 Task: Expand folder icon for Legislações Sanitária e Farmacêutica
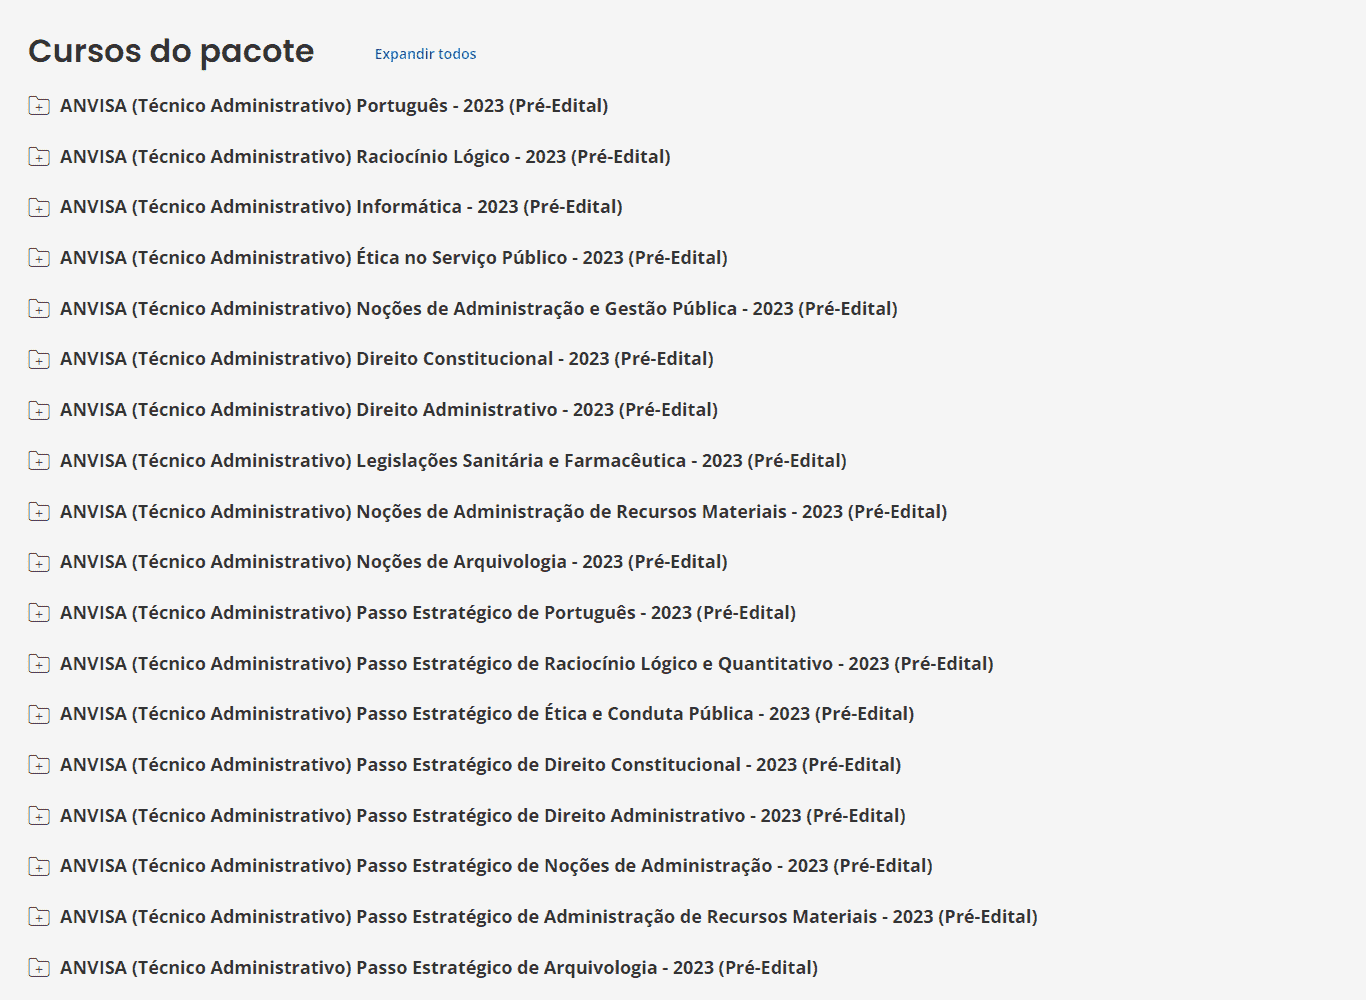coord(39,461)
